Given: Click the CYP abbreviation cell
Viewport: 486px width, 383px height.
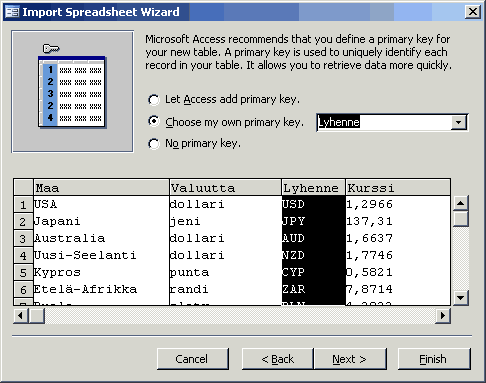Looking at the screenshot, I should [x=313, y=272].
